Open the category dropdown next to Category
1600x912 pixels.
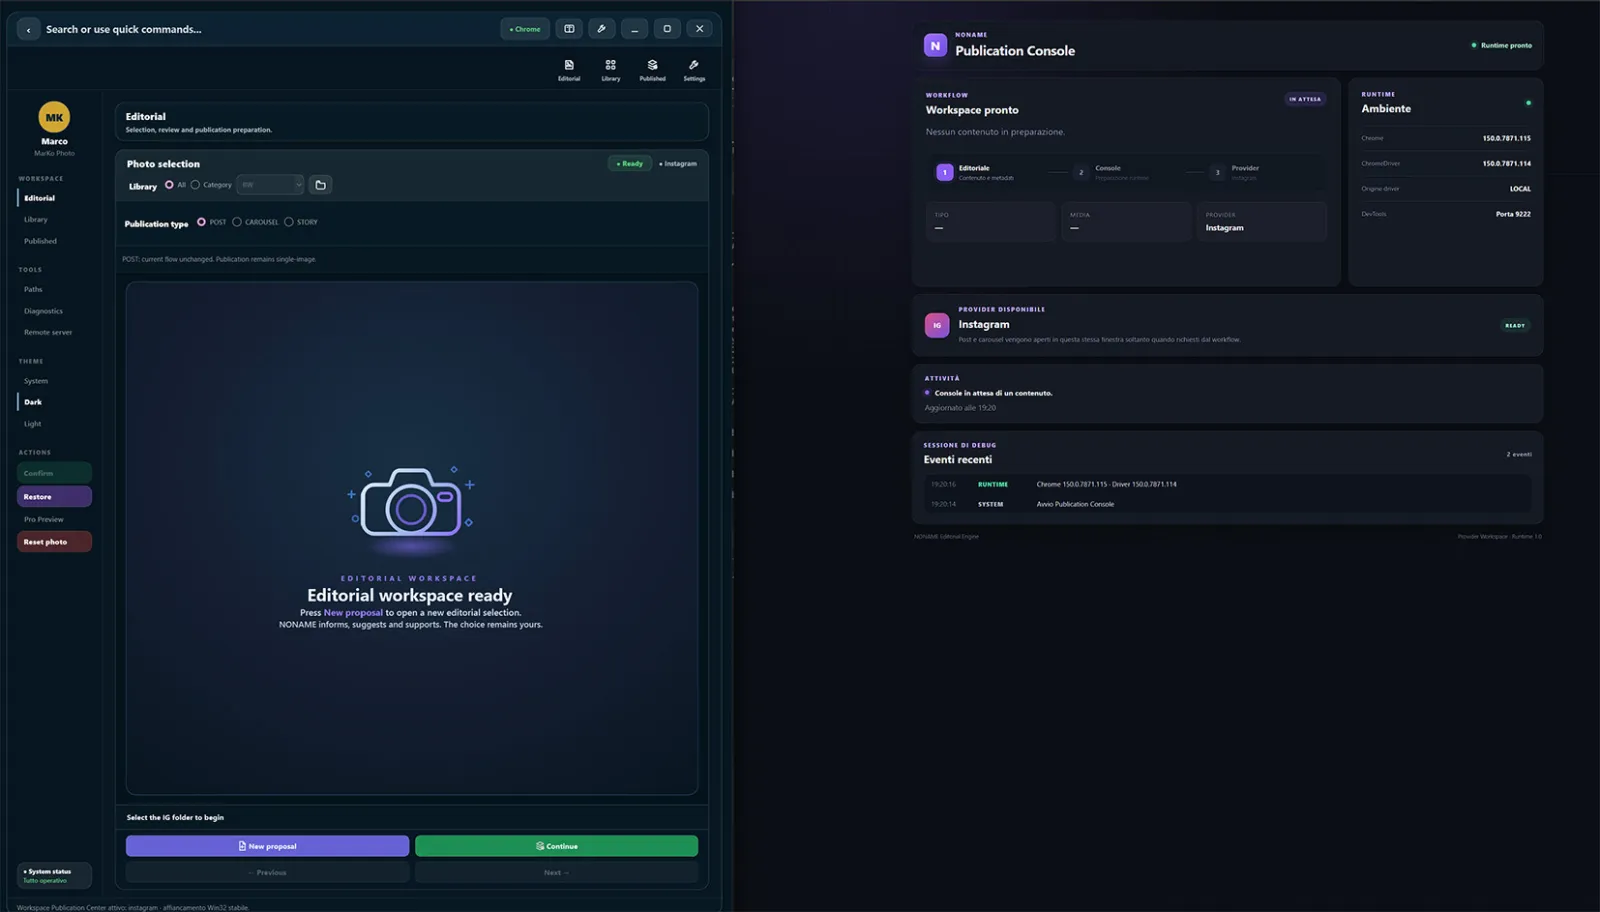[x=270, y=185]
